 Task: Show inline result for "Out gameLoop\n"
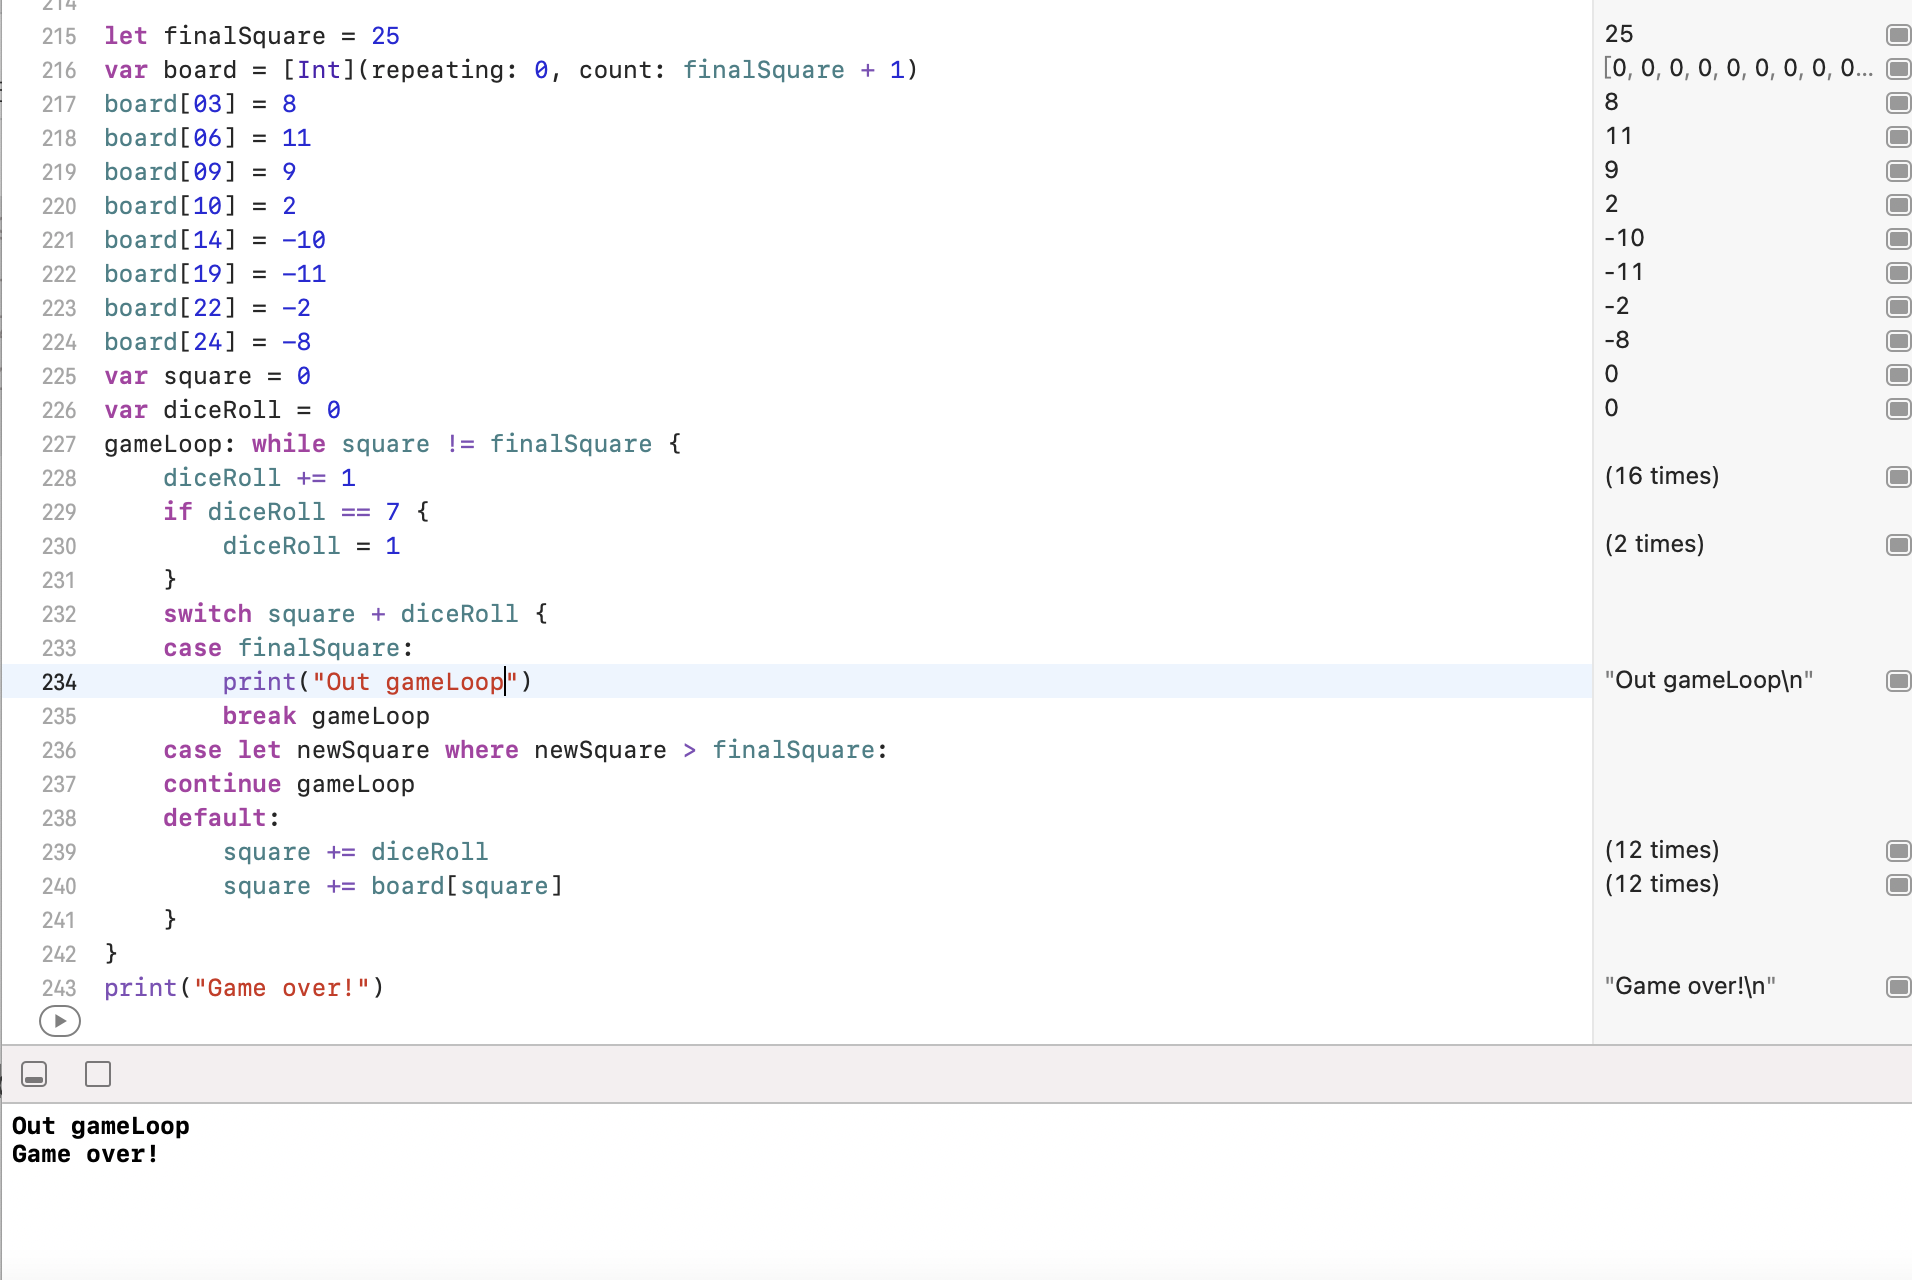tap(1898, 681)
